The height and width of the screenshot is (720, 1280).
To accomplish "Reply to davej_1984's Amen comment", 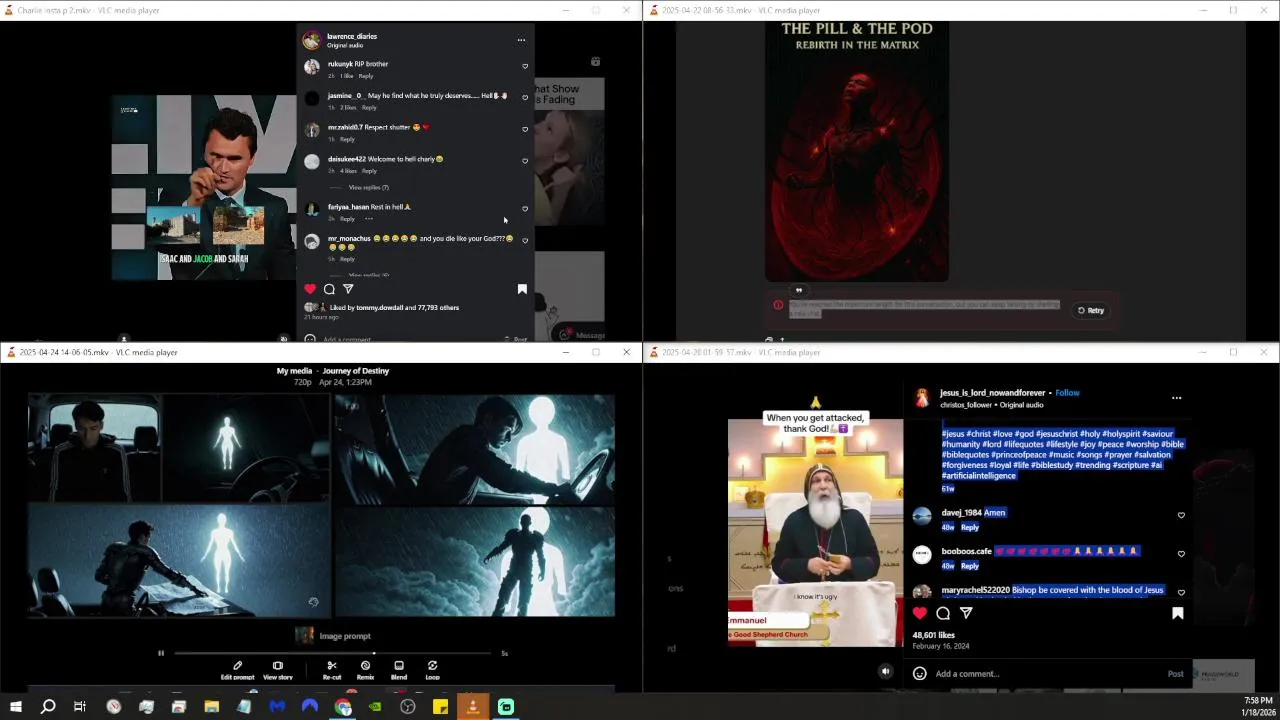I will [970, 527].
